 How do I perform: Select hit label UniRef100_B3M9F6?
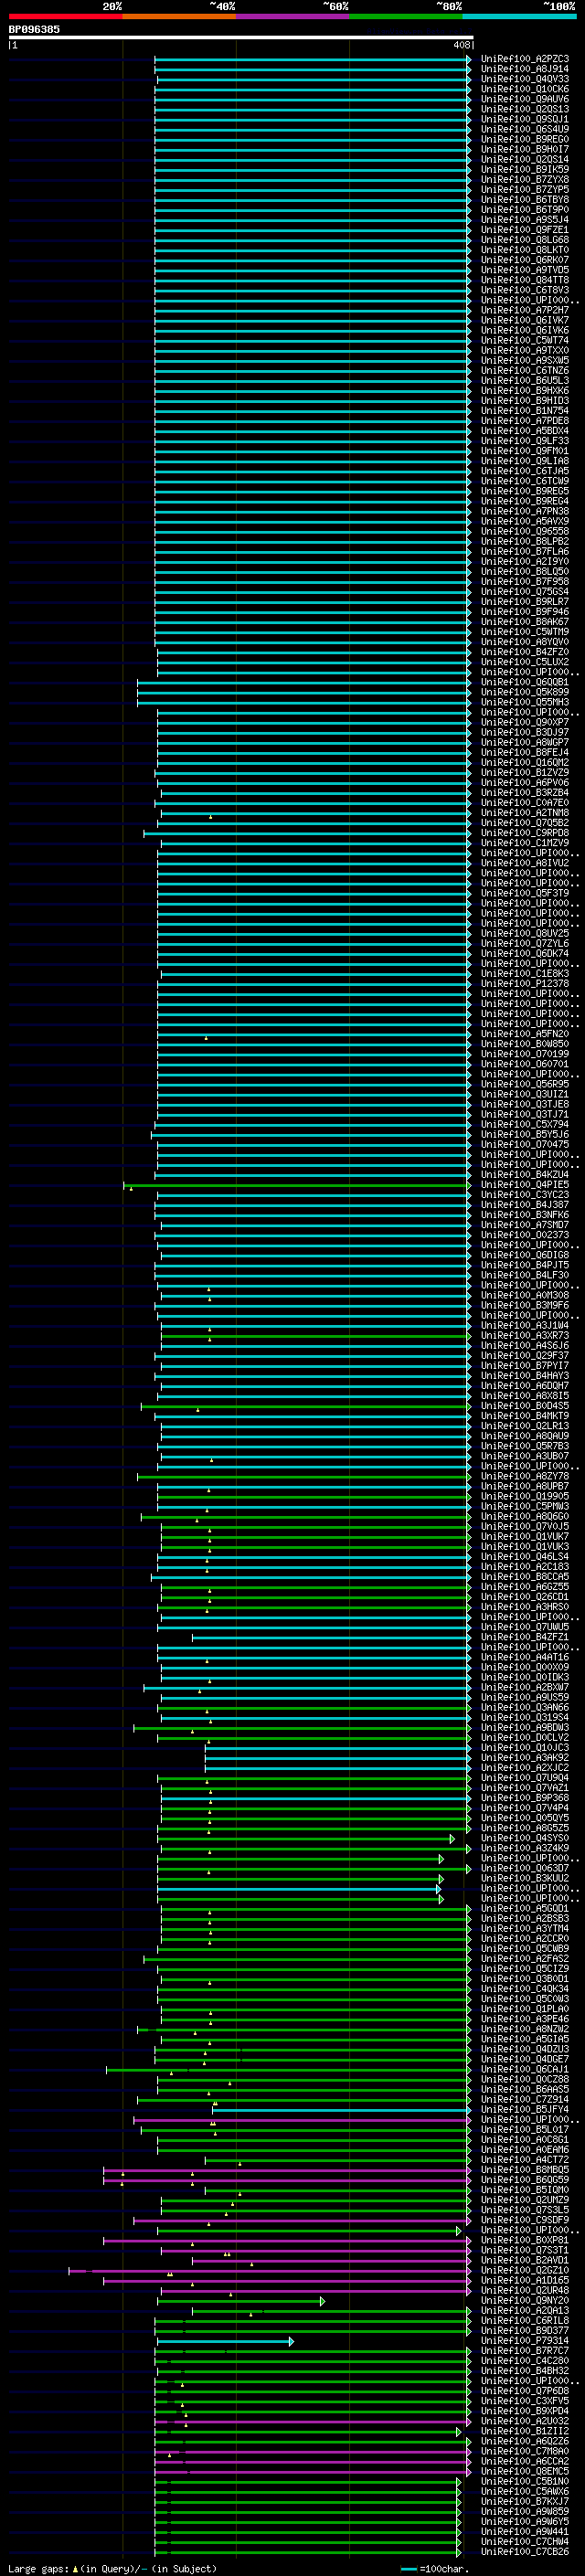524,1305
